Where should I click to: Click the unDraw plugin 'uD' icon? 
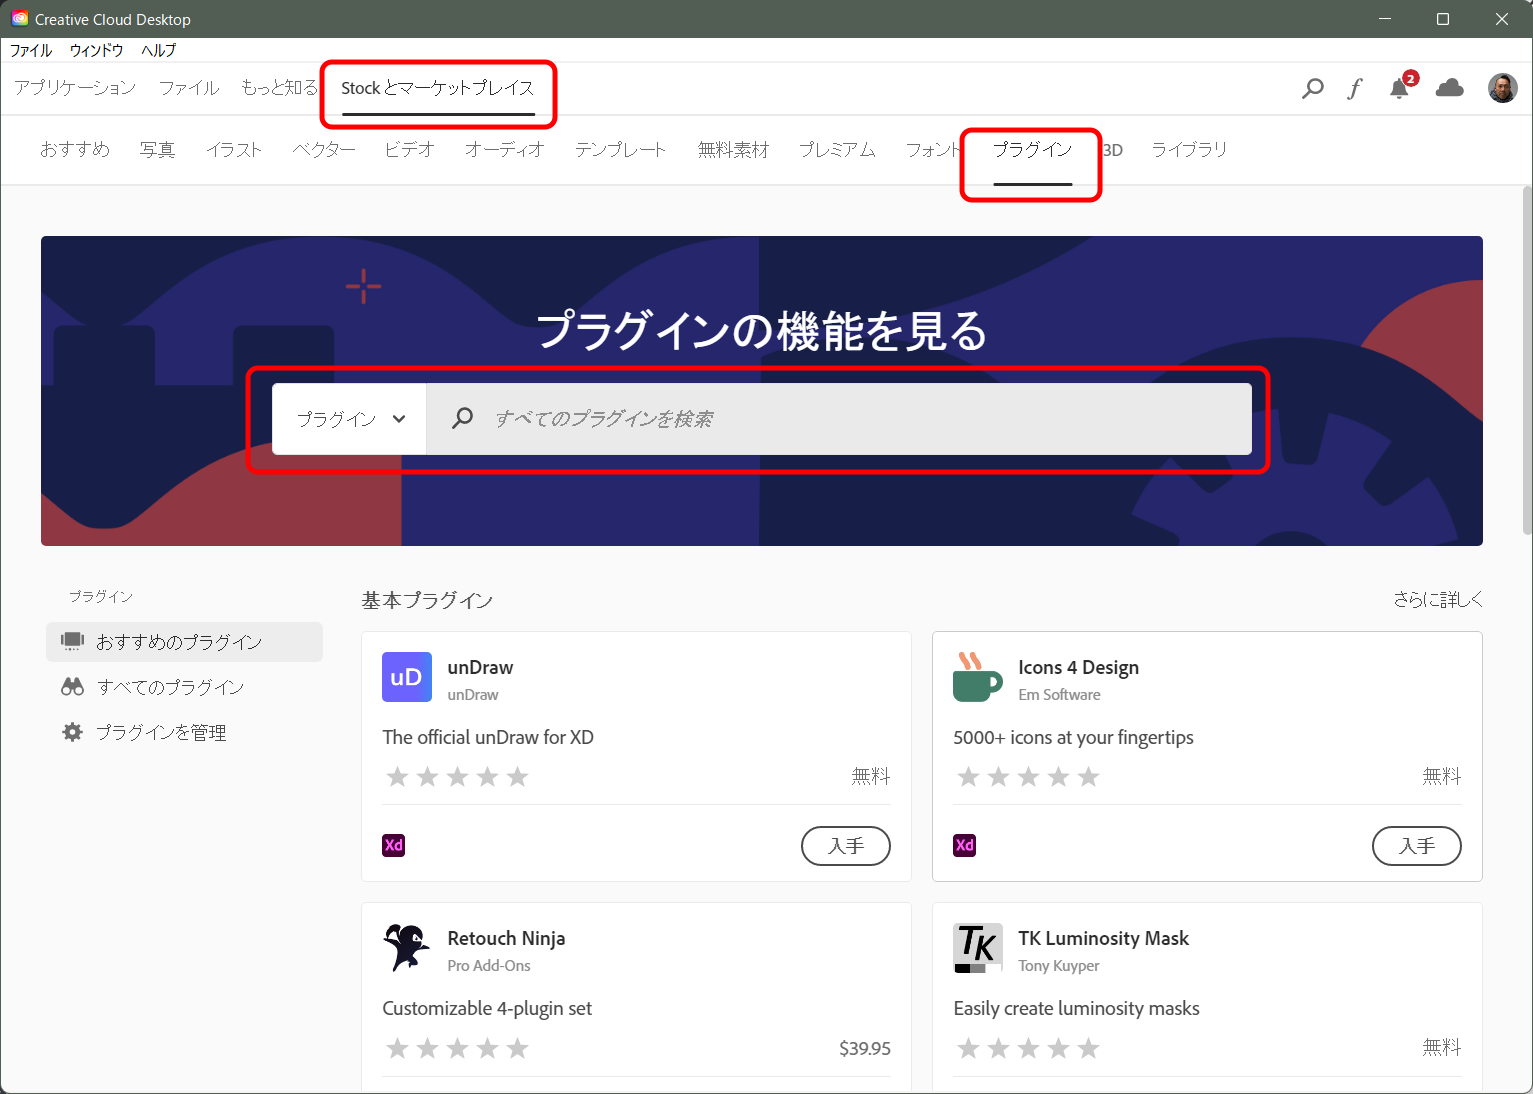(407, 677)
